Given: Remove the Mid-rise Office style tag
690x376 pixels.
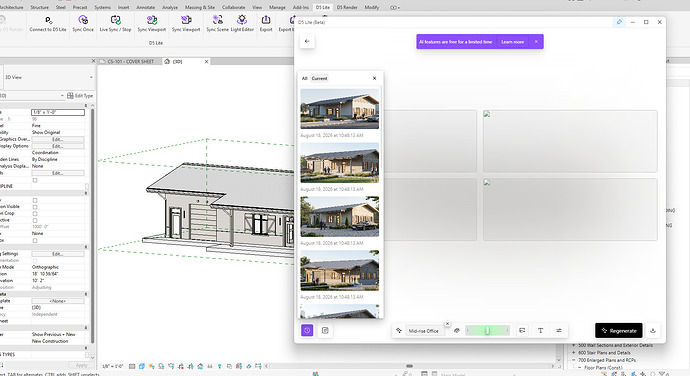Looking at the screenshot, I should click(x=447, y=324).
